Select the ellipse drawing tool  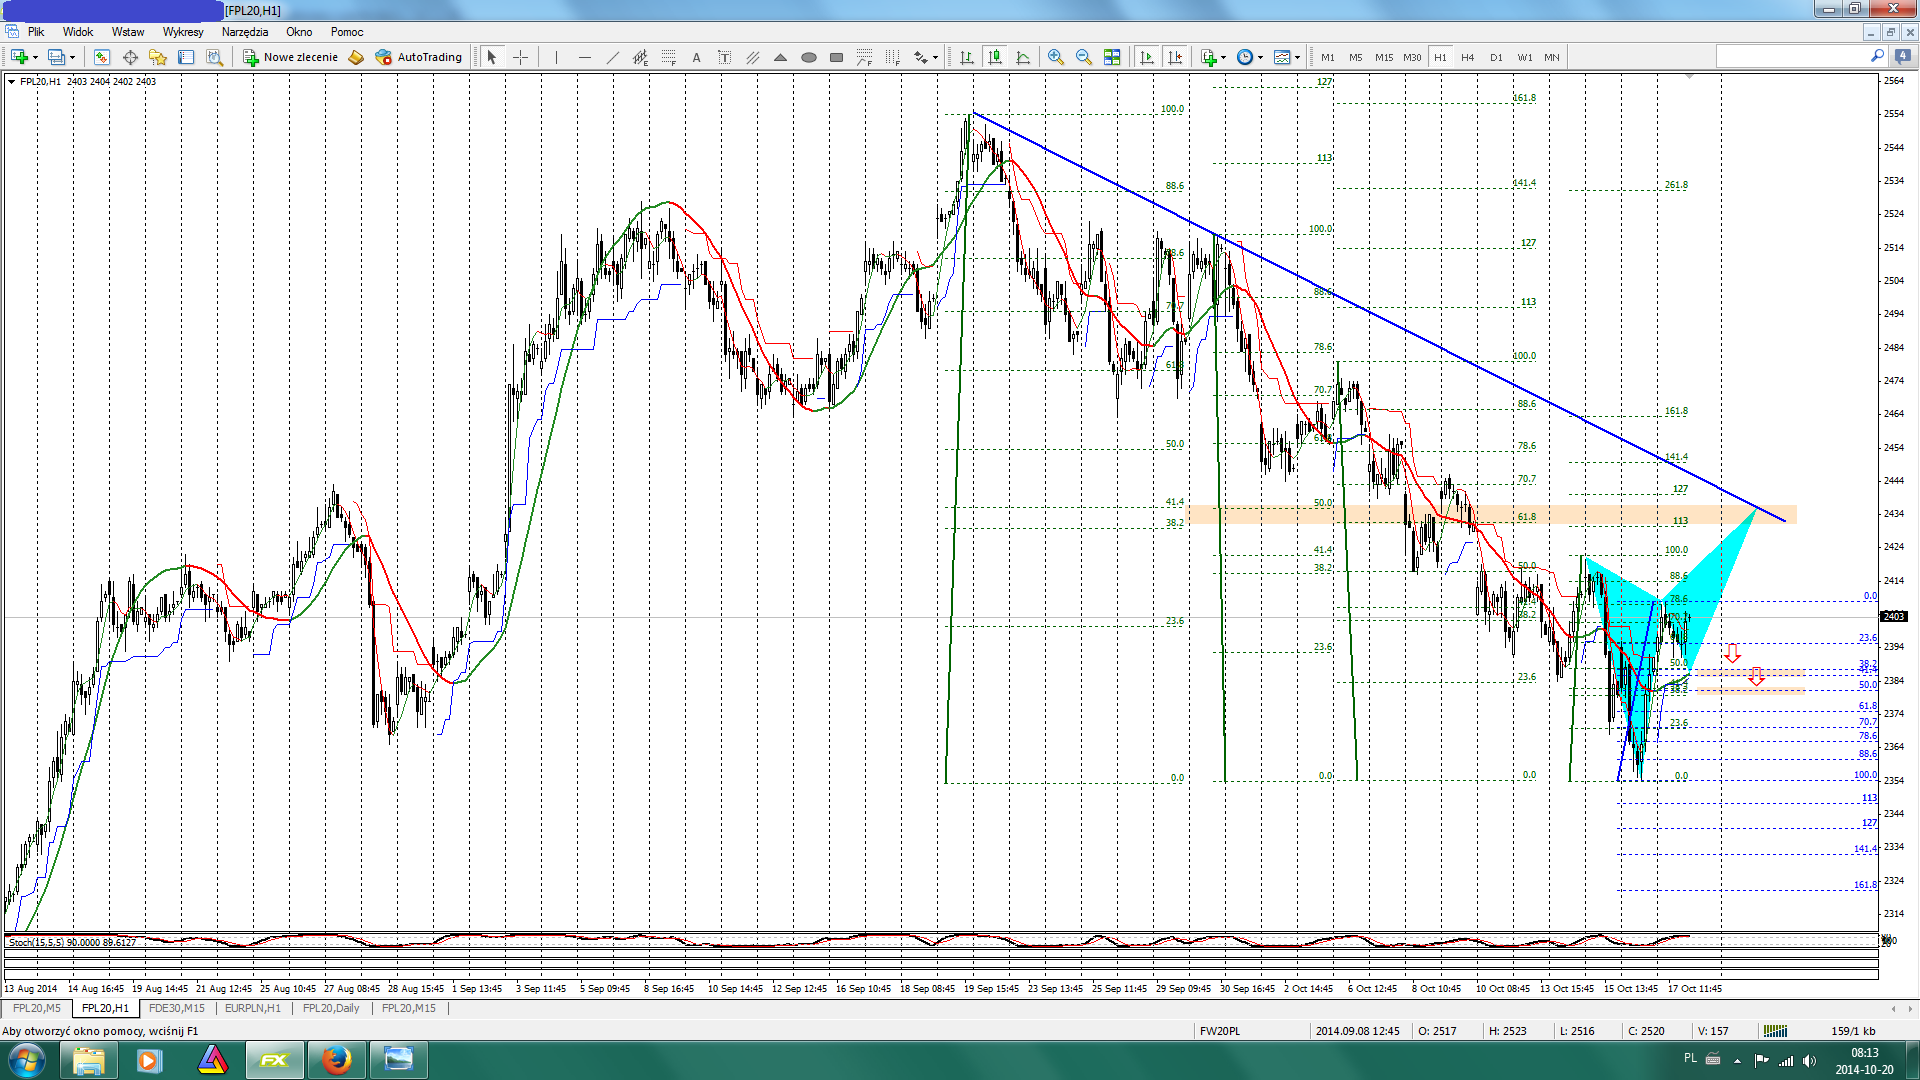point(808,57)
